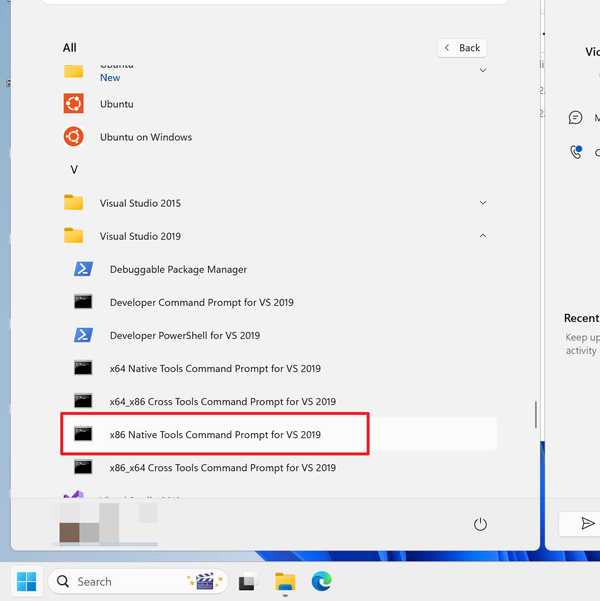Click the taskbar Search box
The image size is (600, 601).
(138, 581)
